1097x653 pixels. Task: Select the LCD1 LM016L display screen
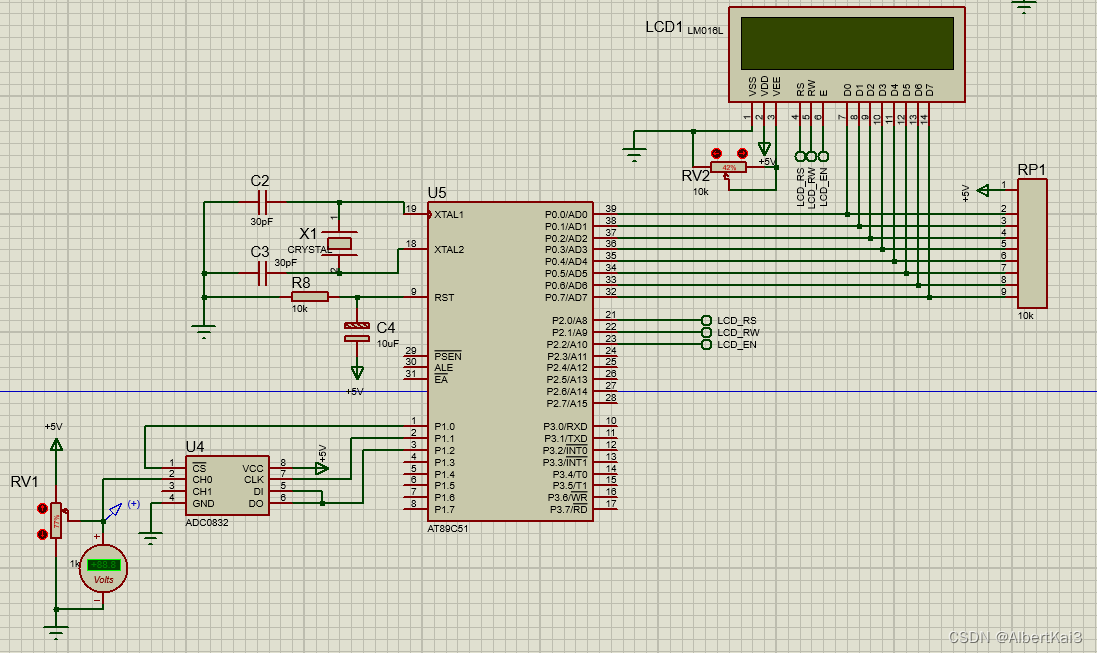click(847, 43)
